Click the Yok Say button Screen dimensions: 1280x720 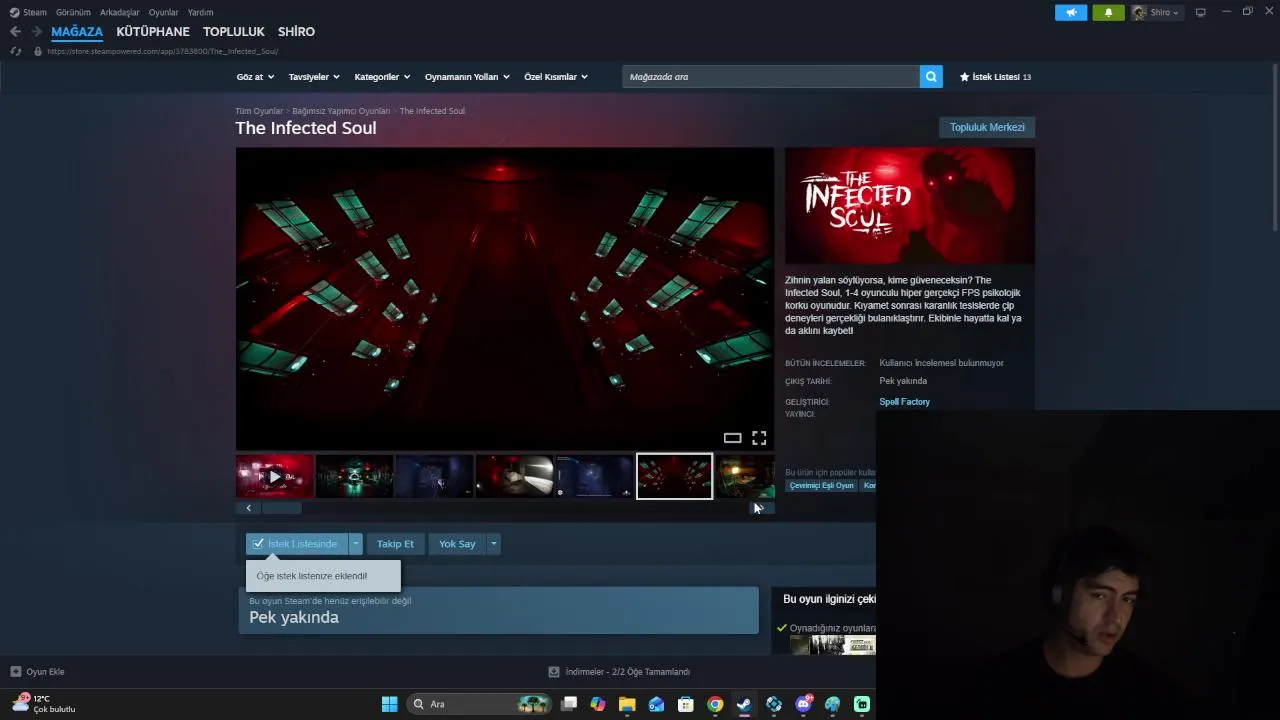457,544
